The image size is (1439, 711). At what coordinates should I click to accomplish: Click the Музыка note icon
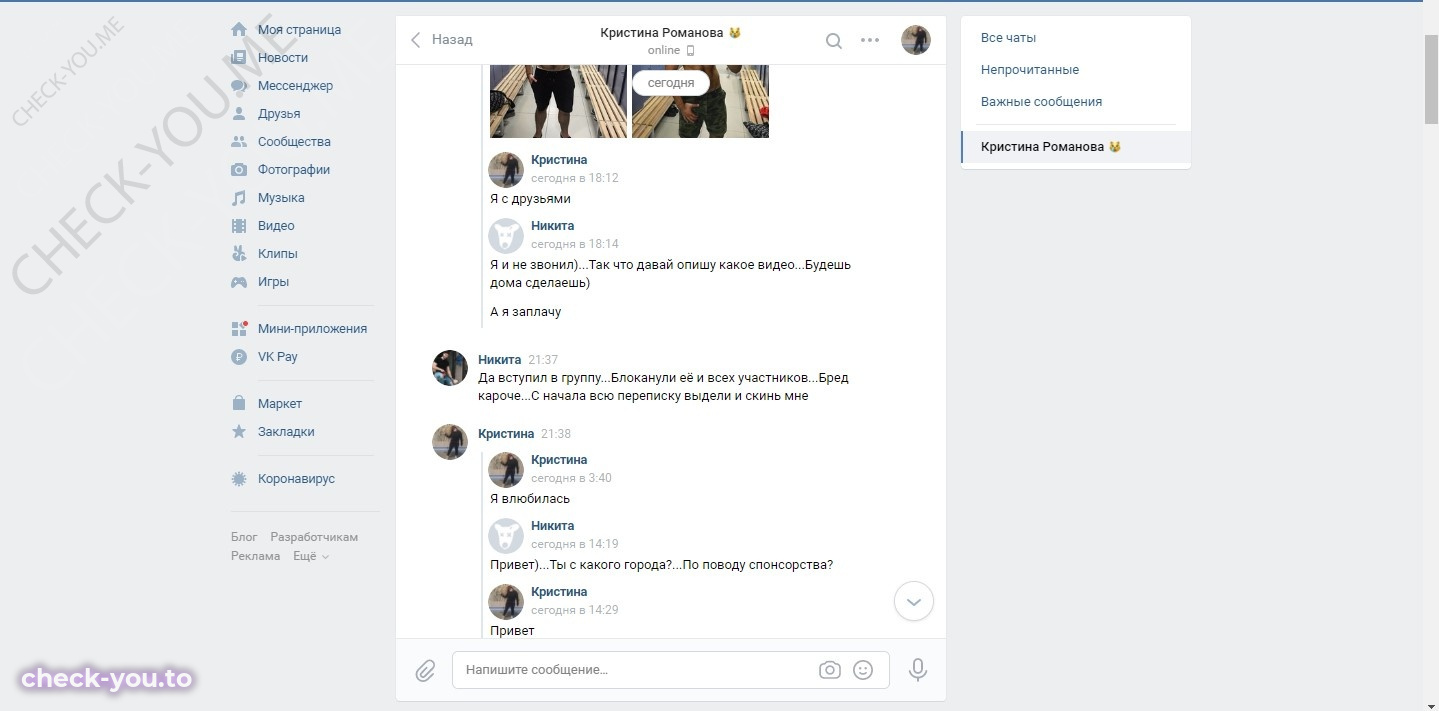click(x=239, y=198)
